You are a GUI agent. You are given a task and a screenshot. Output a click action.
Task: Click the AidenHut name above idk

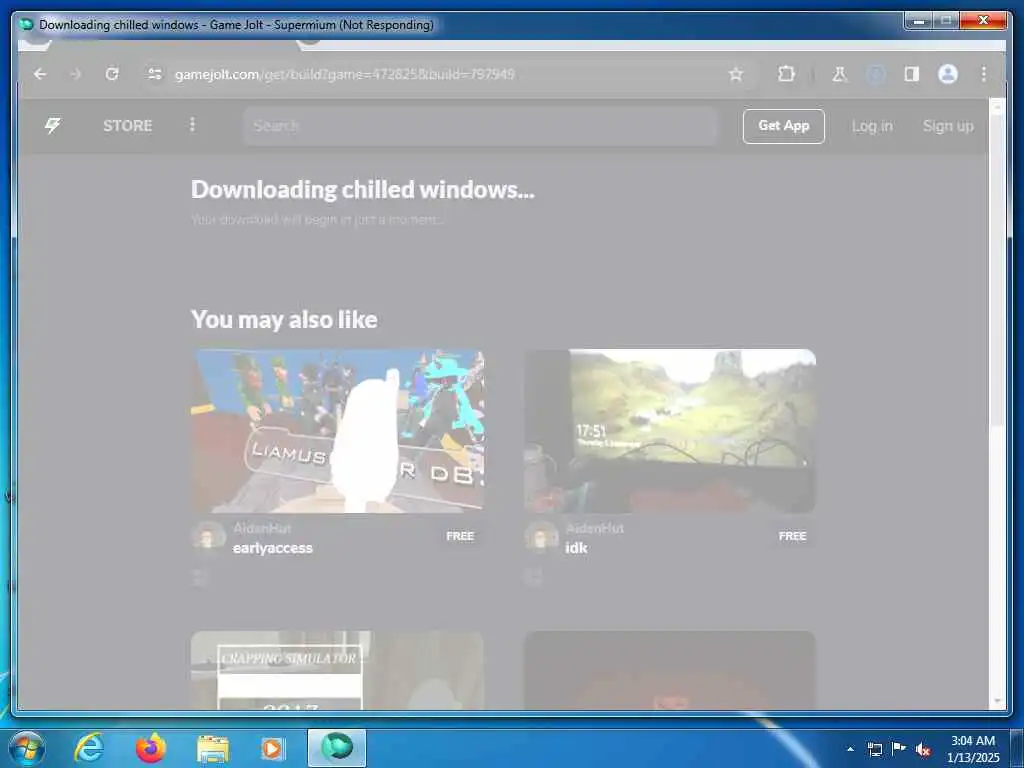594,528
